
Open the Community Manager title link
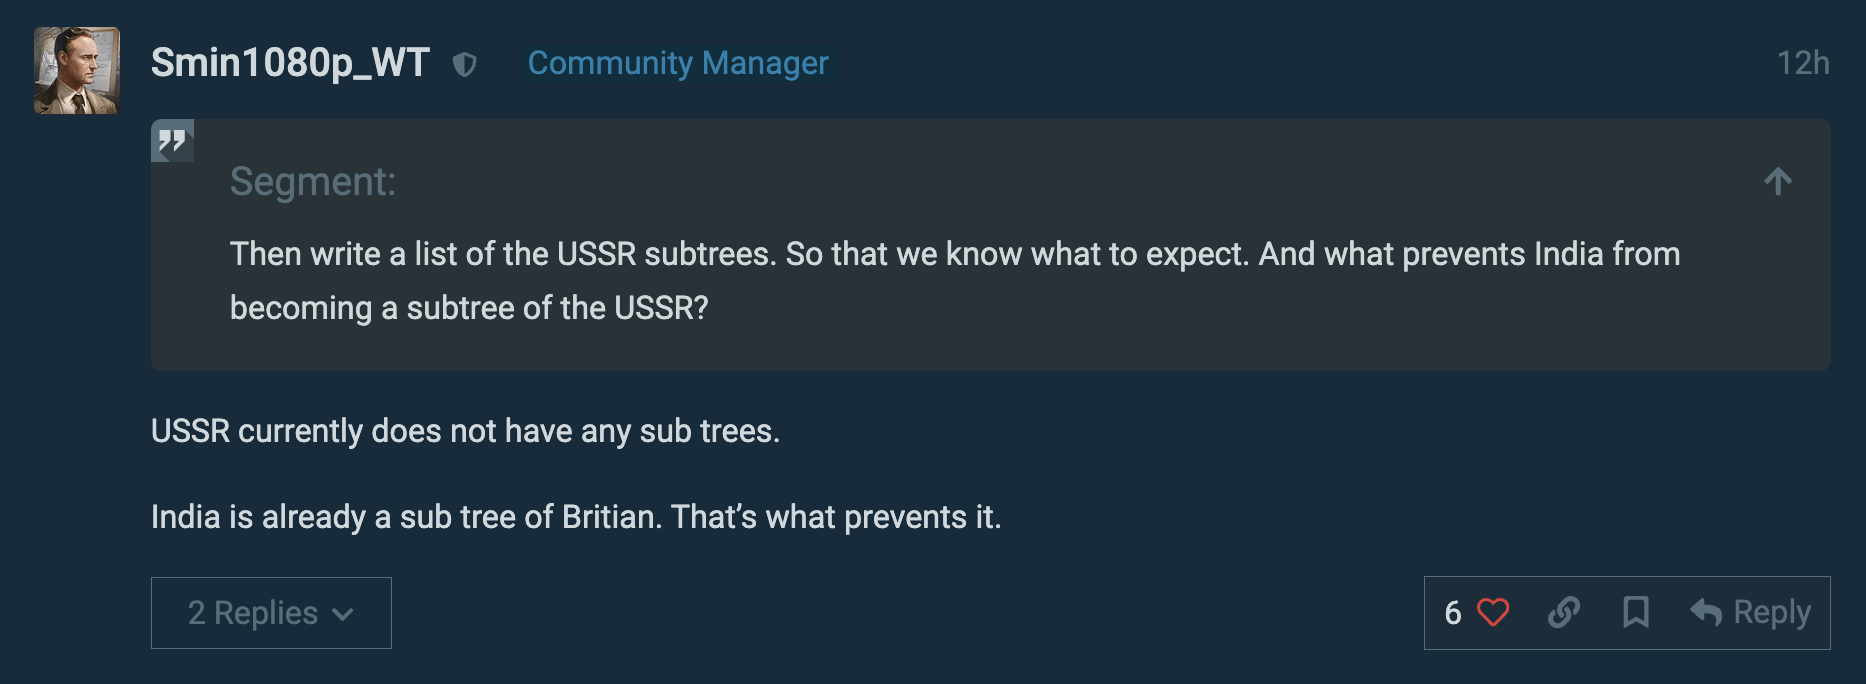click(677, 63)
